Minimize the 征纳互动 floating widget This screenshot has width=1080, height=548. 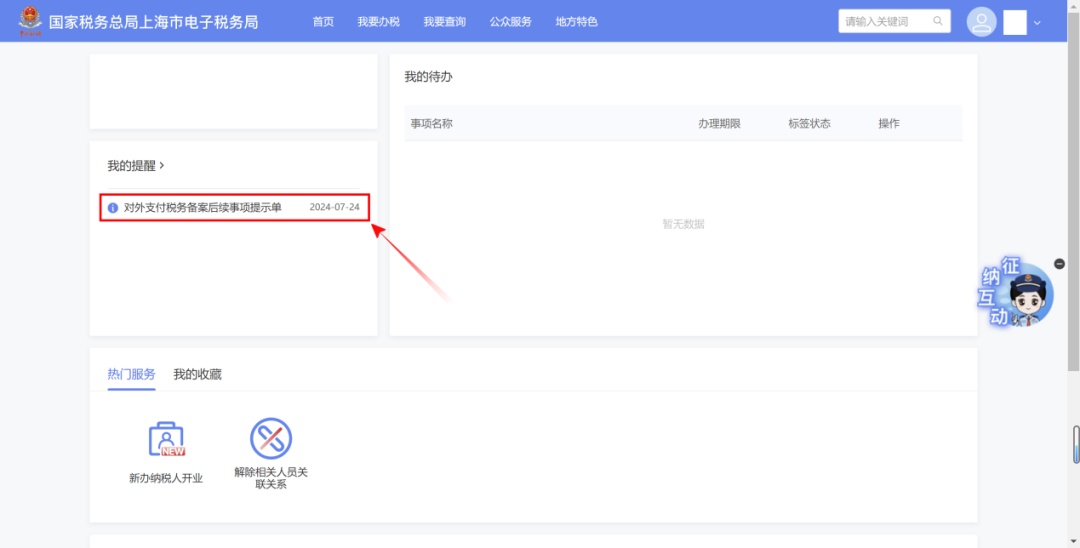coord(1060,264)
